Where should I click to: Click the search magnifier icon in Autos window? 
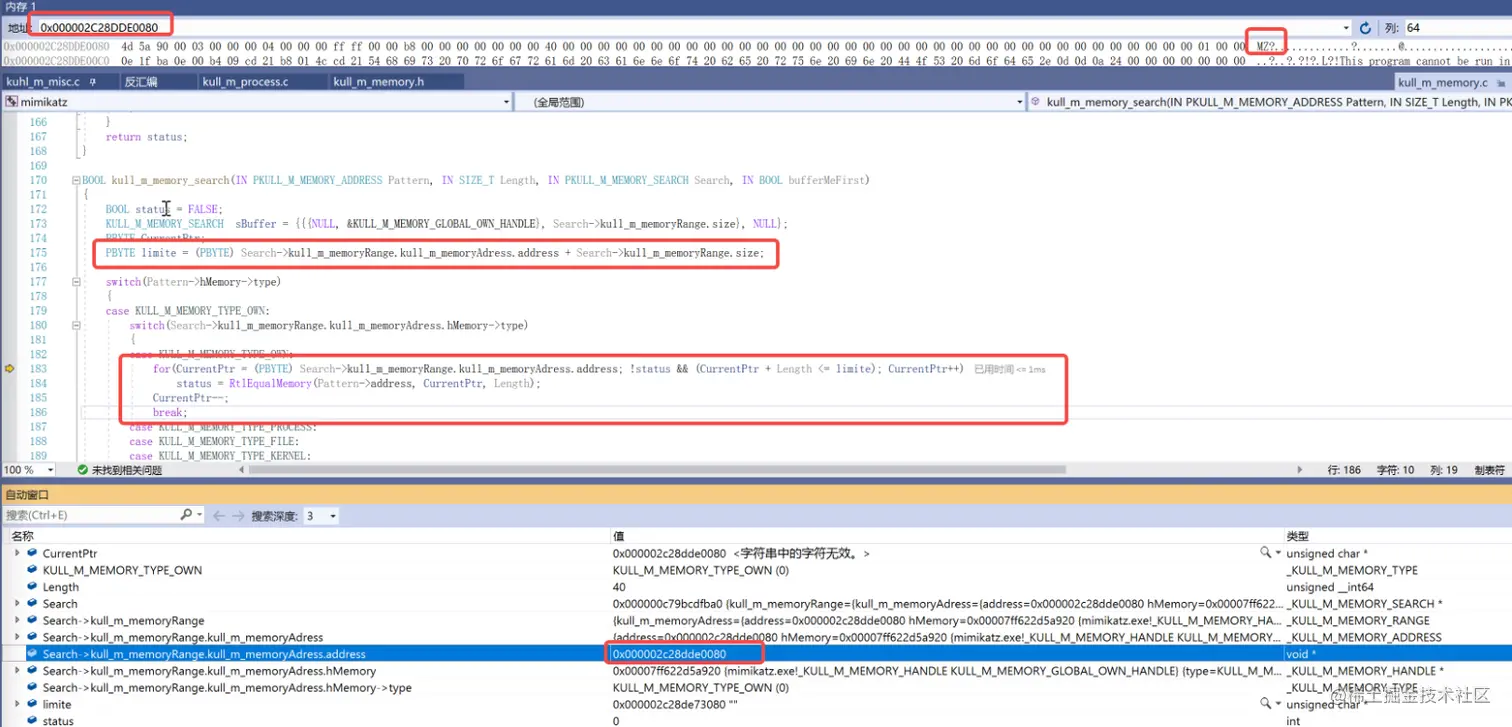pyautogui.click(x=186, y=515)
